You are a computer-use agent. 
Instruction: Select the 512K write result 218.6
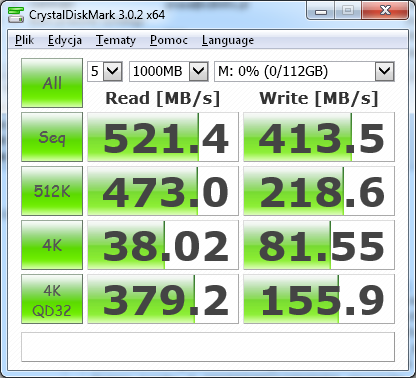[x=319, y=191]
